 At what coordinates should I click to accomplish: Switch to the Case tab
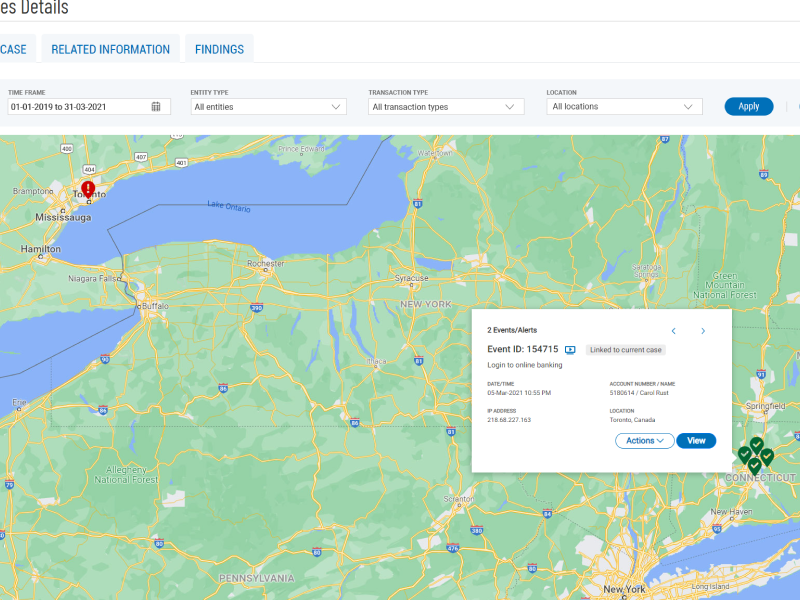point(14,49)
